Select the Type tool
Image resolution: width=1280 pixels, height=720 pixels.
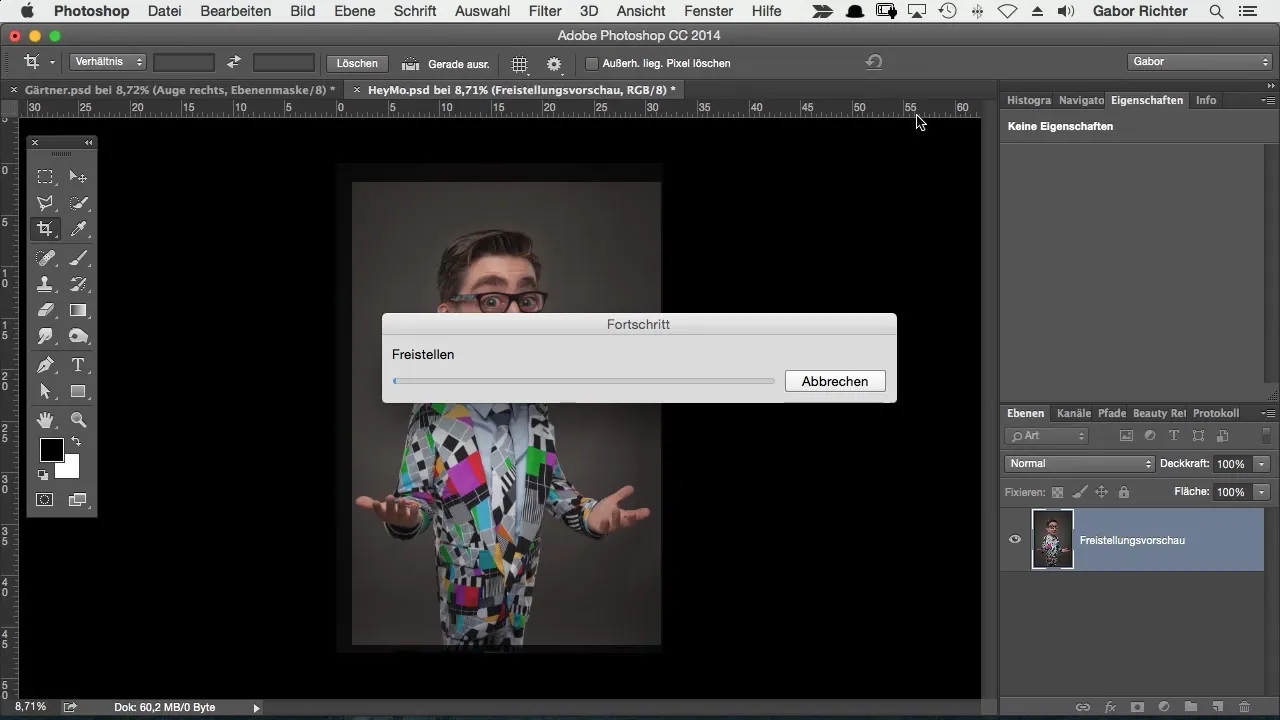tap(78, 365)
